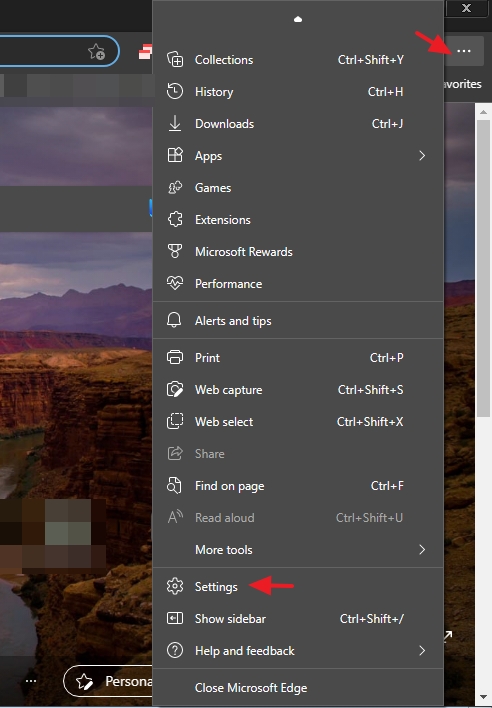Click the Ctrl+H shortcut text
The image size is (492, 708).
(x=385, y=92)
